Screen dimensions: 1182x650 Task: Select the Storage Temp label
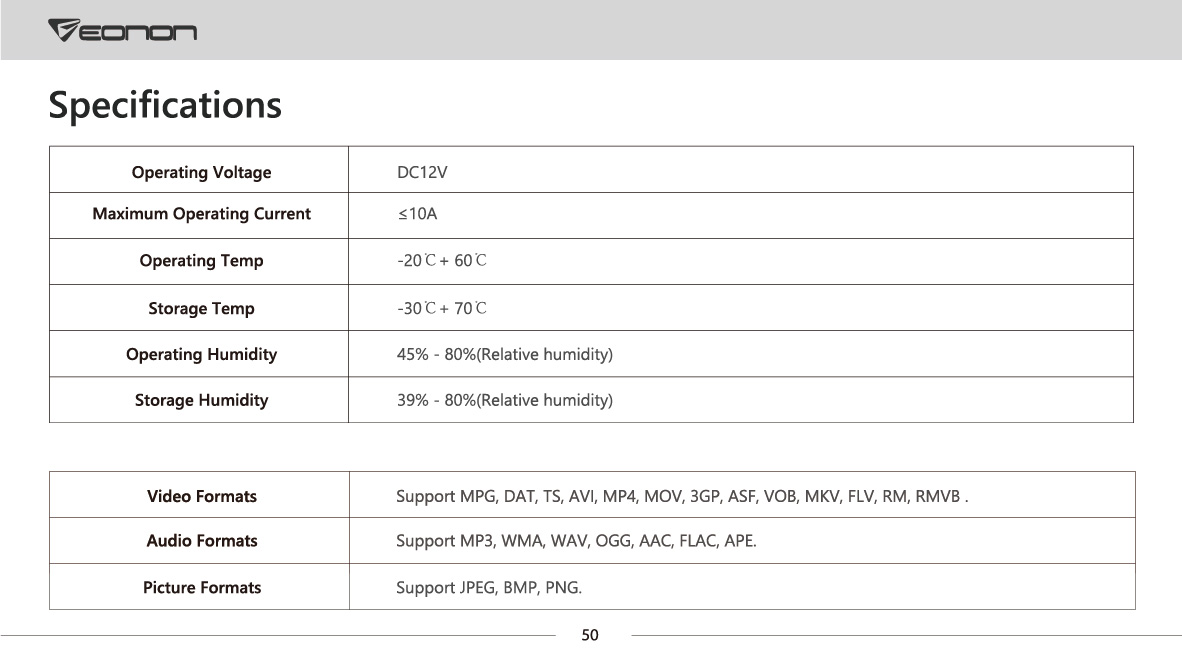pos(201,308)
